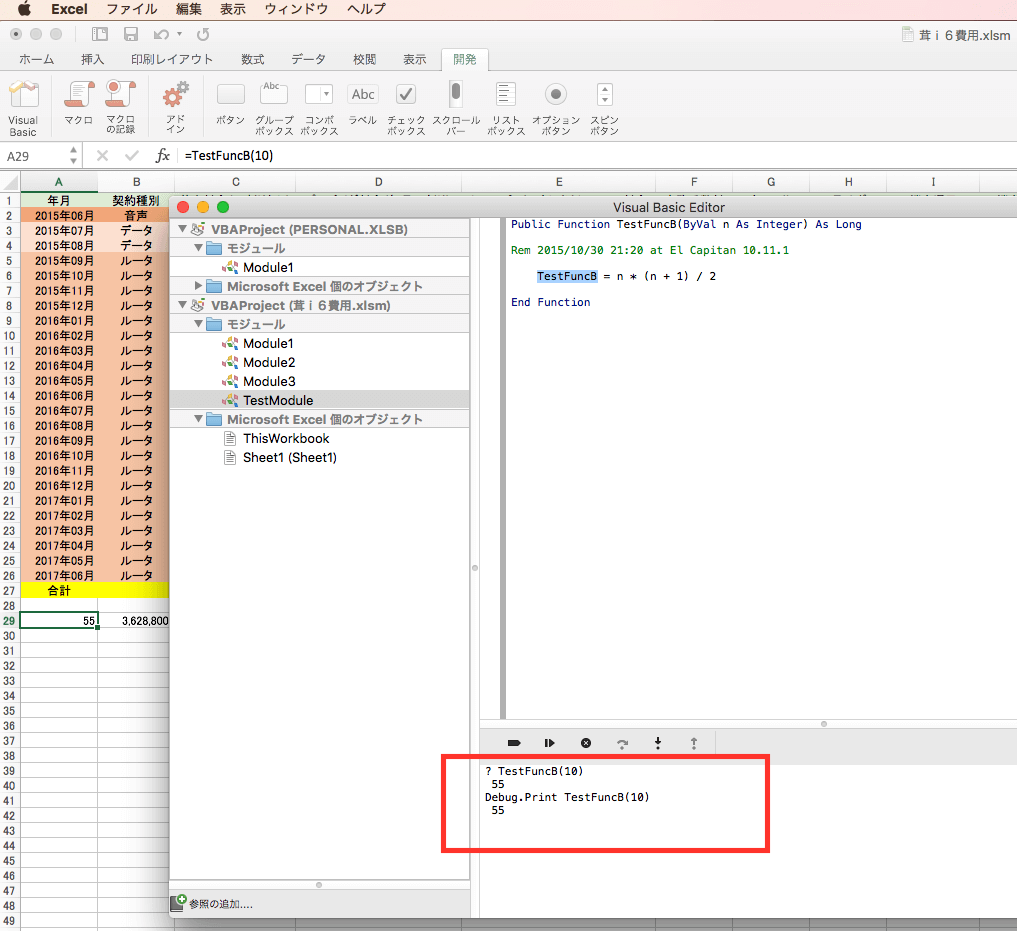
Task: Click the TestFuncB assignment line in code
Action: click(627, 276)
